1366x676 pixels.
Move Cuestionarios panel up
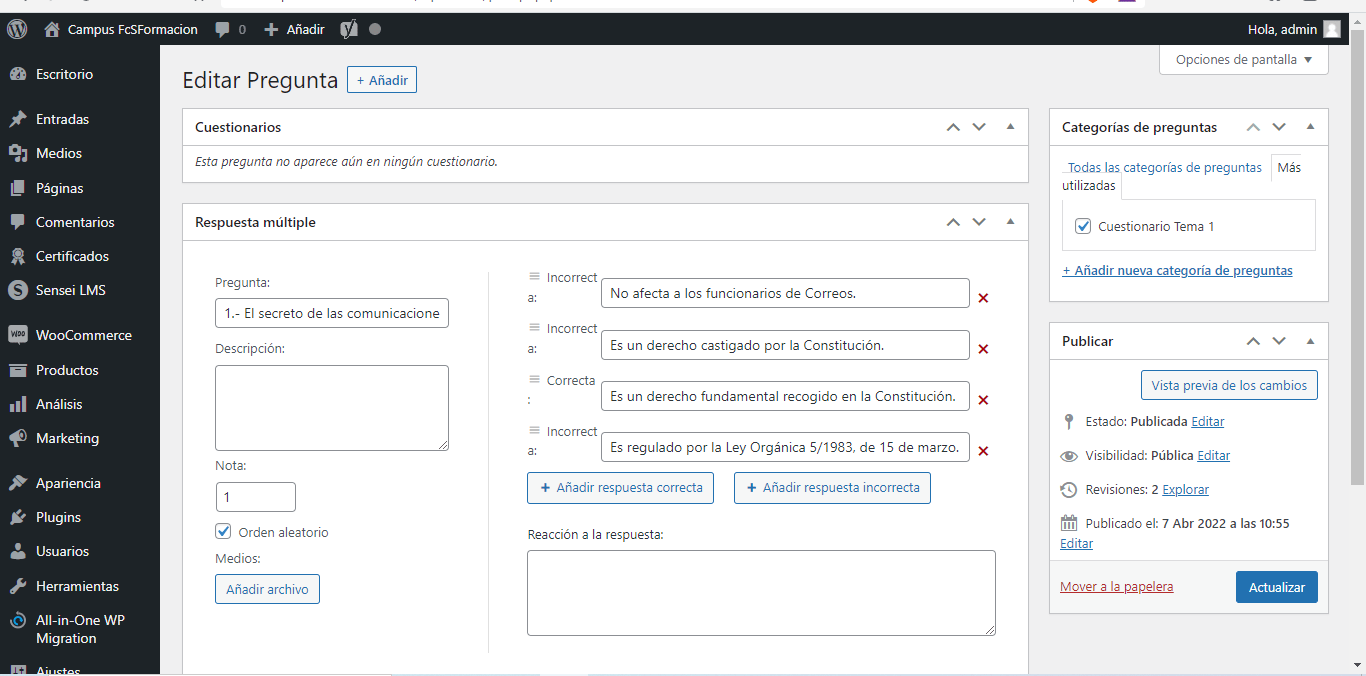(x=953, y=127)
